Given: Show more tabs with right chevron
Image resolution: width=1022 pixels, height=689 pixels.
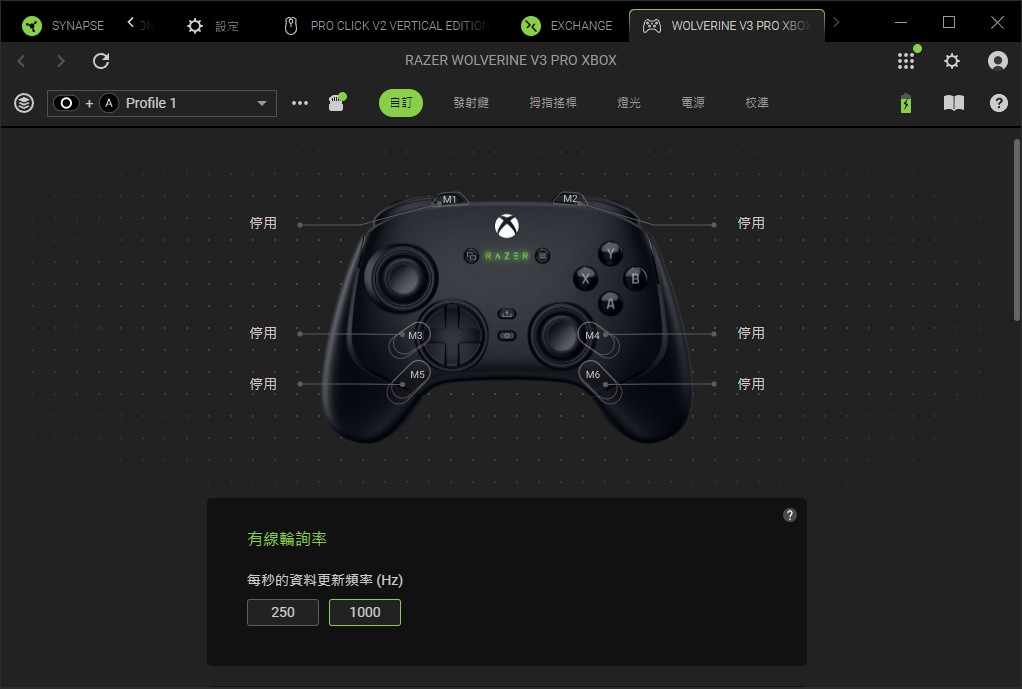Looking at the screenshot, I should (x=836, y=23).
